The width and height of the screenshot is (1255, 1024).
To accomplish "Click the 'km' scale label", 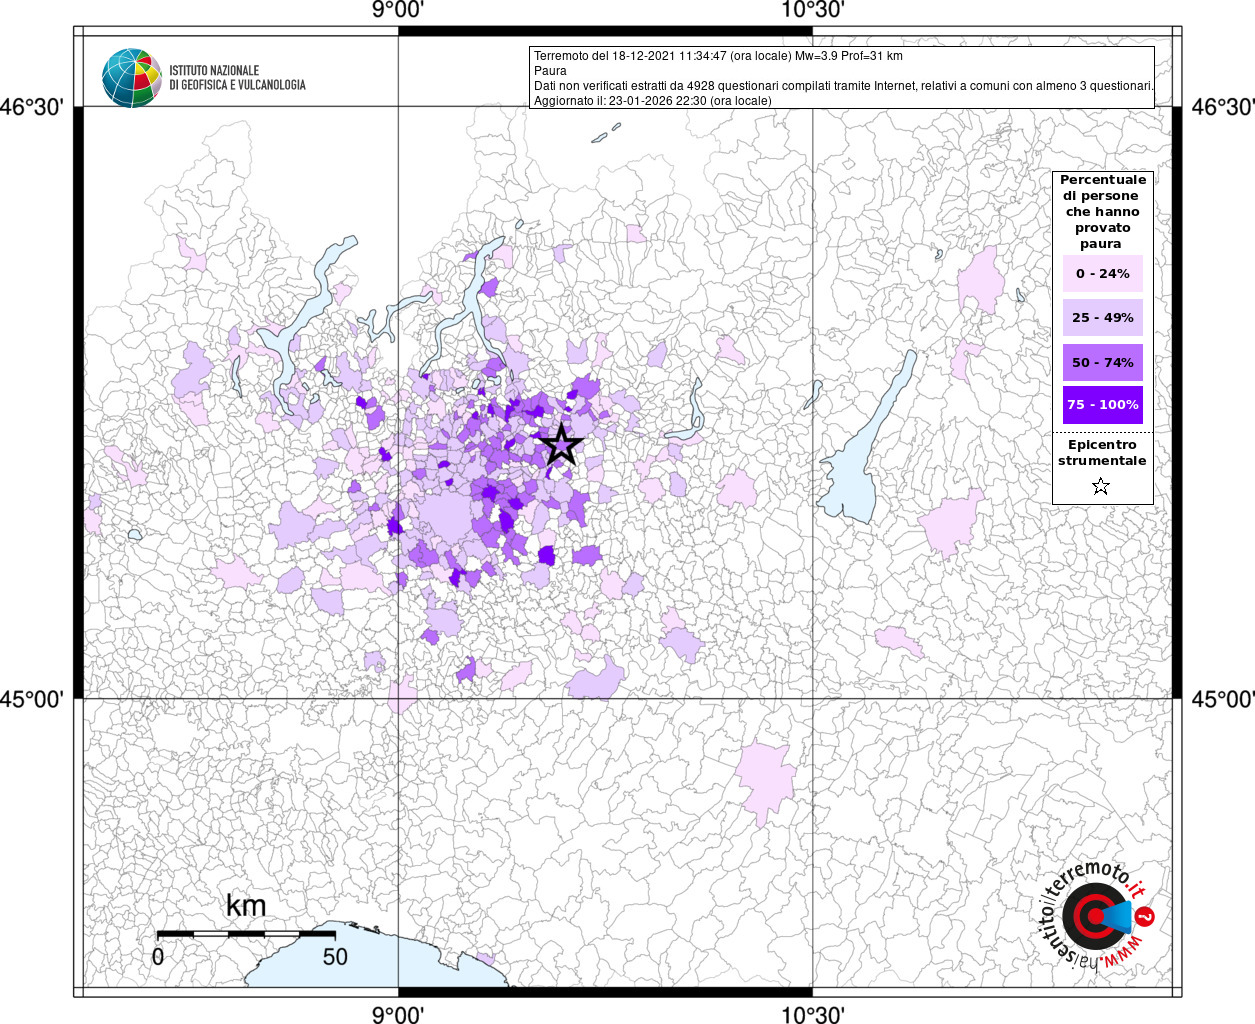I will coord(246,905).
